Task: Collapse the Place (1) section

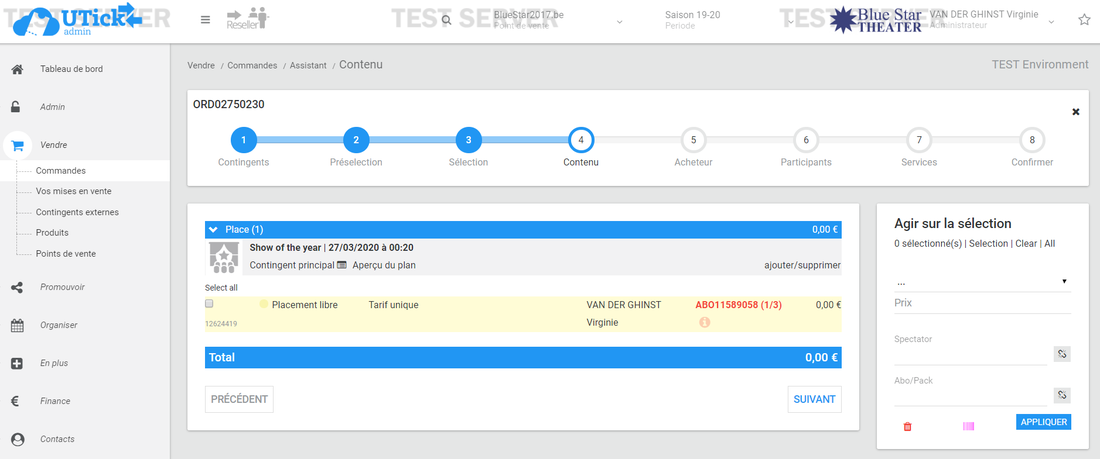Action: pyautogui.click(x=214, y=230)
